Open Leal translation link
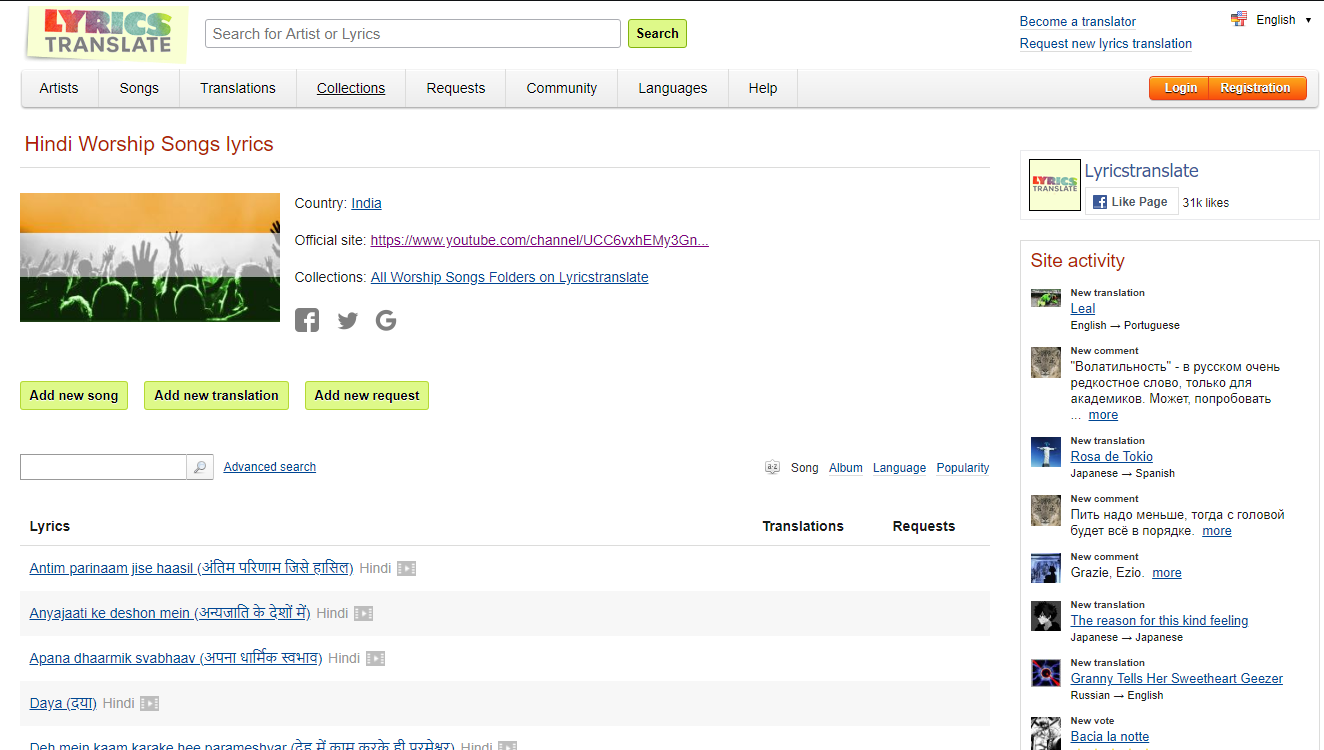 (1083, 309)
